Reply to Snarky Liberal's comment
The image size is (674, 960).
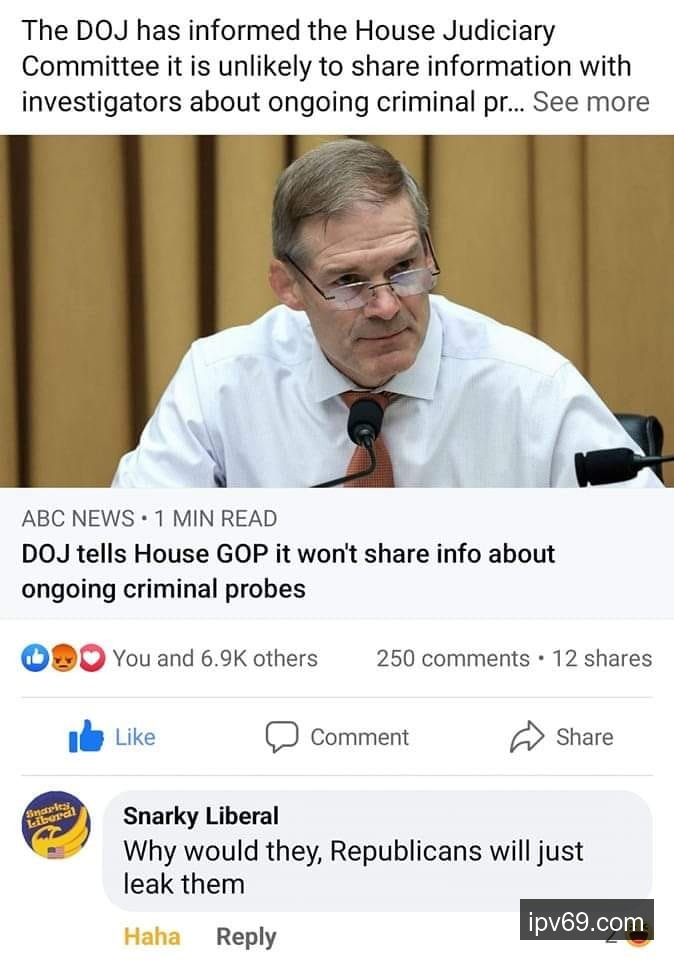coord(246,937)
